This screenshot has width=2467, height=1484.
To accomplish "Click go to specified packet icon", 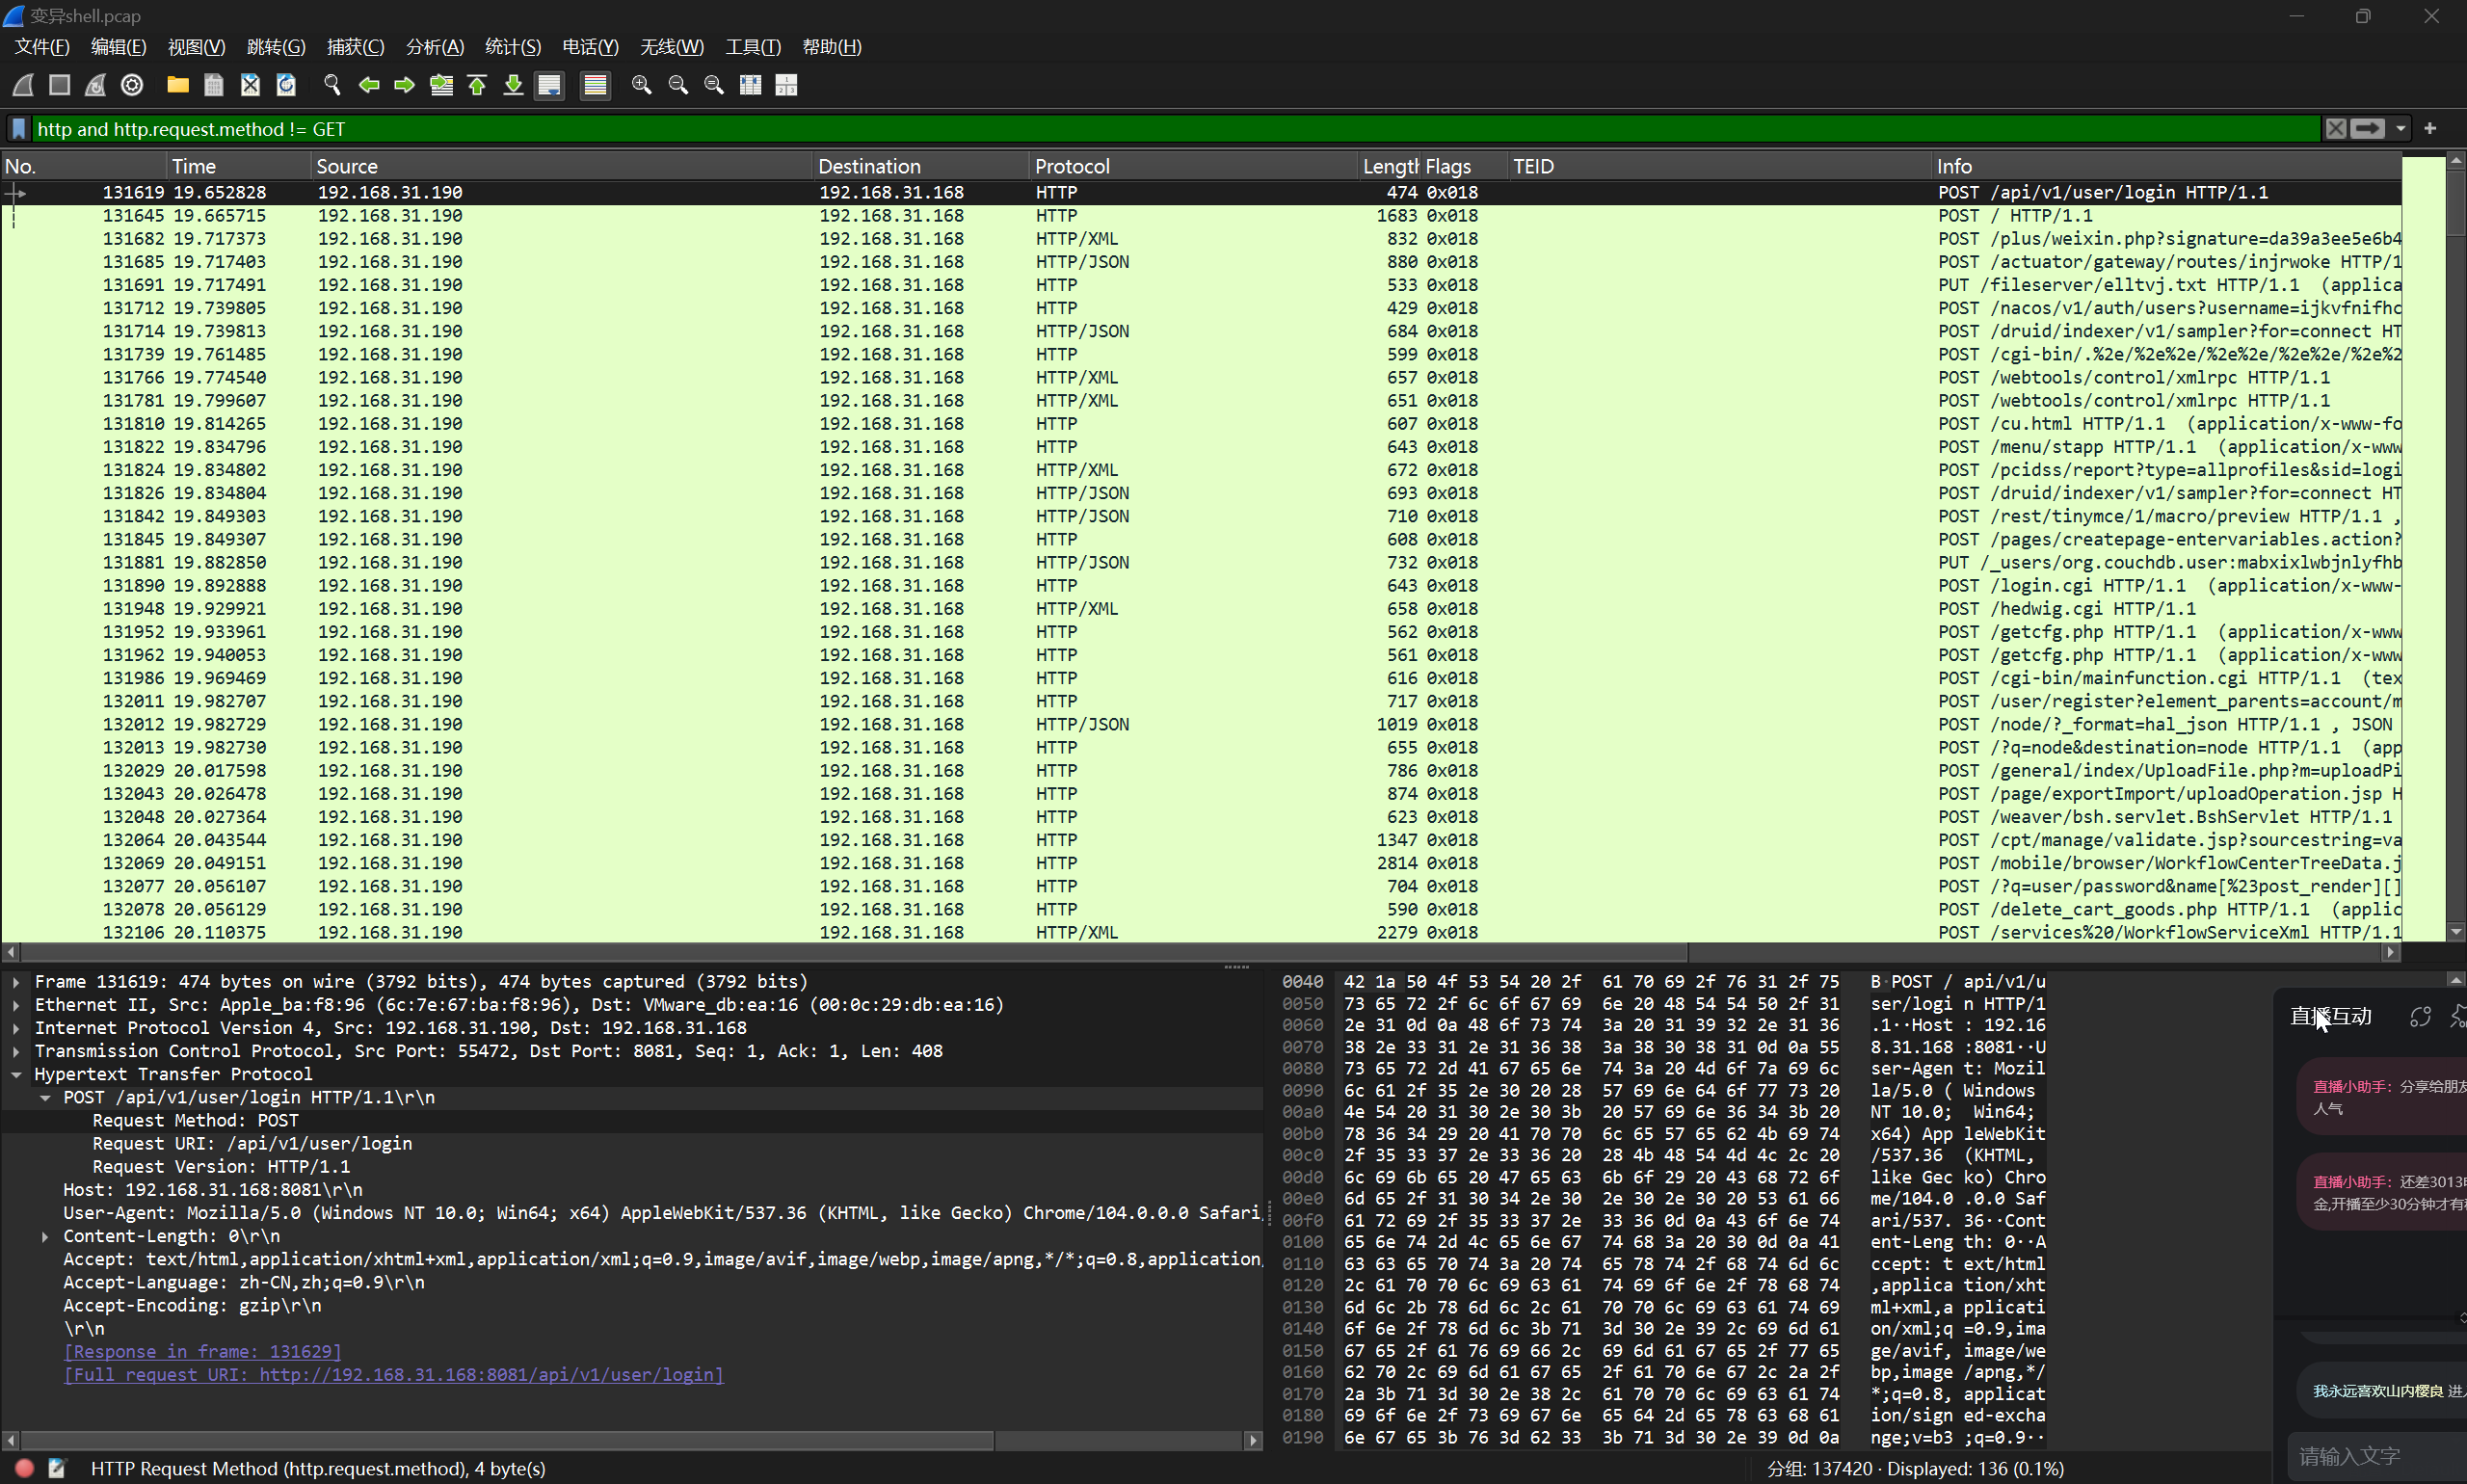I will coord(441,85).
